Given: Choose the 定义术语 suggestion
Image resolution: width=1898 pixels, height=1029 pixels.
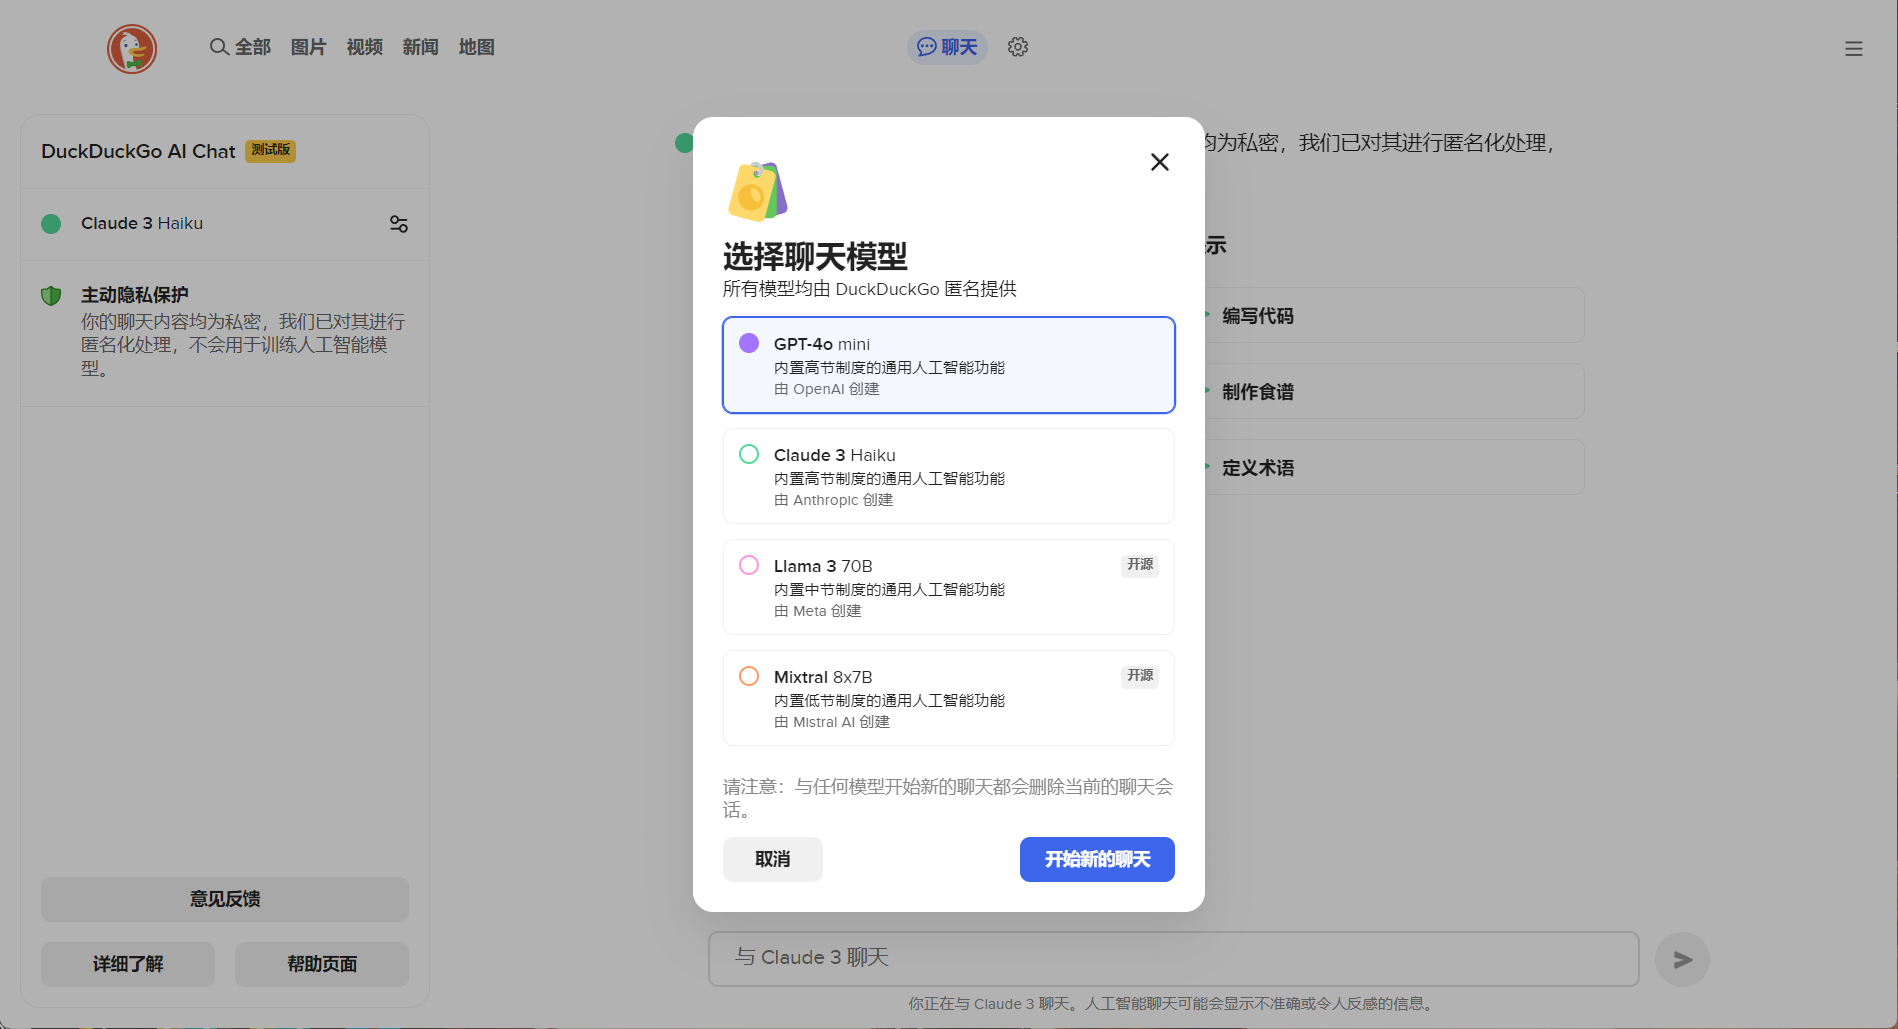Looking at the screenshot, I should [x=1393, y=468].
